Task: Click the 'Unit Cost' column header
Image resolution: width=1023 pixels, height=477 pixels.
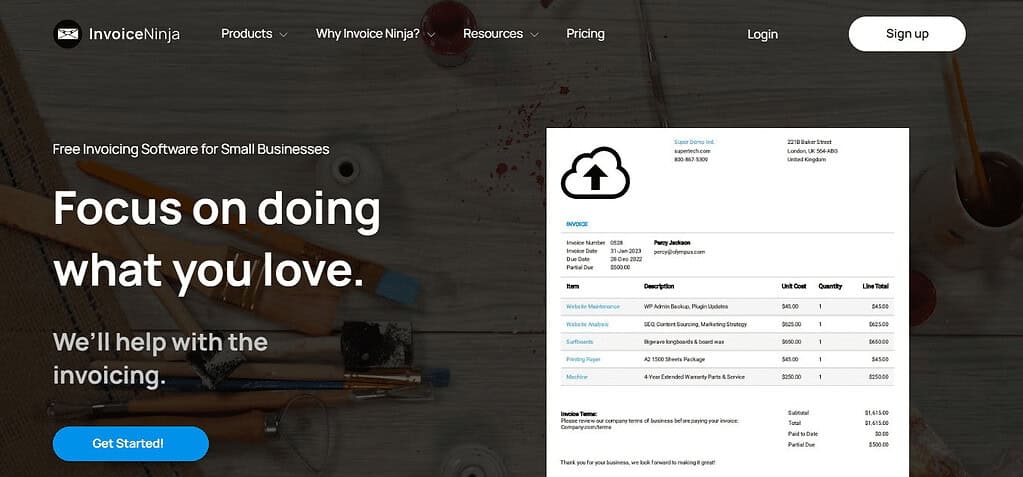Action: (x=794, y=286)
